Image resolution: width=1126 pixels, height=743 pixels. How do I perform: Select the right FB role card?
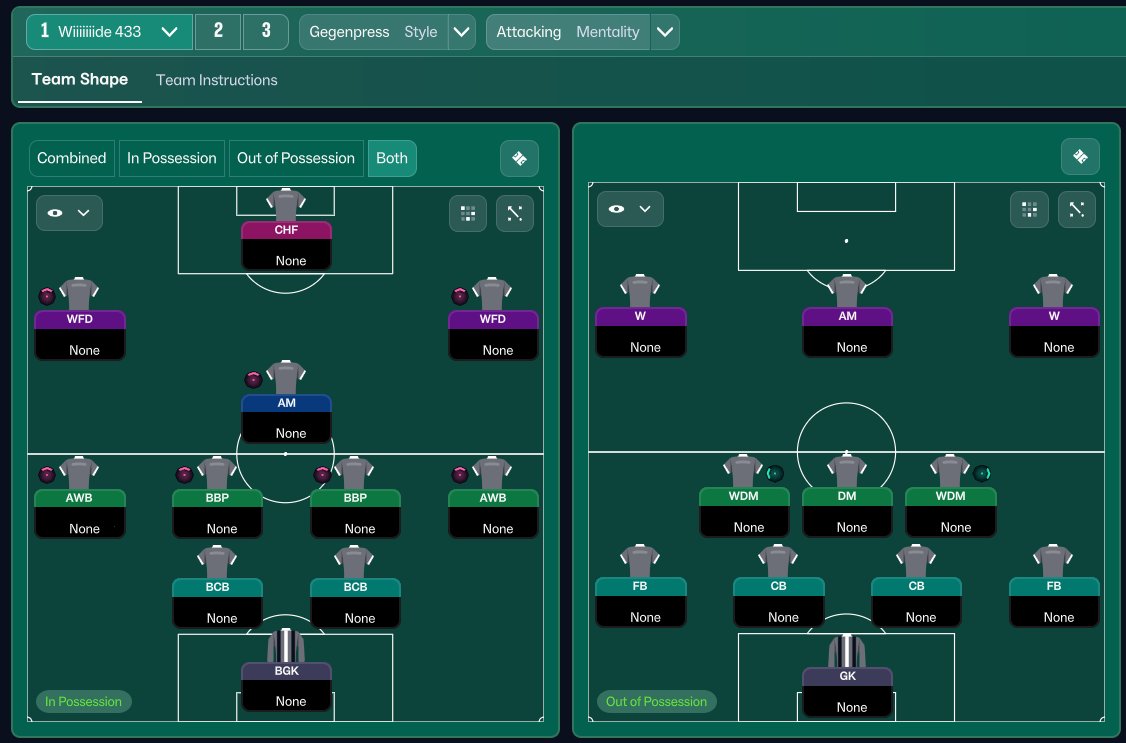(1054, 602)
